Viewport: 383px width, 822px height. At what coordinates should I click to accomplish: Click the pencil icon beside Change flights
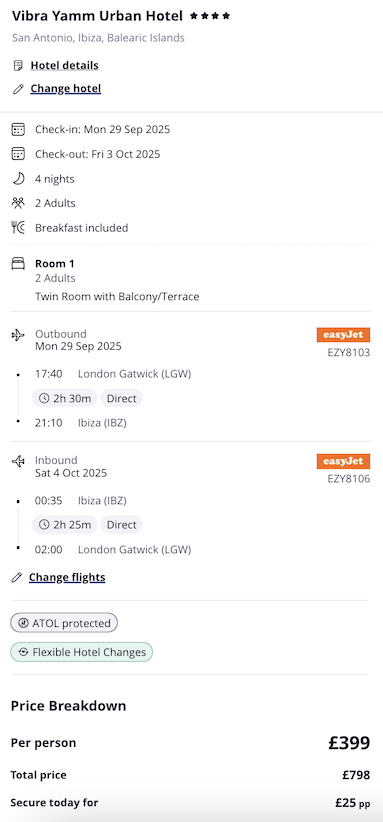coord(17,578)
